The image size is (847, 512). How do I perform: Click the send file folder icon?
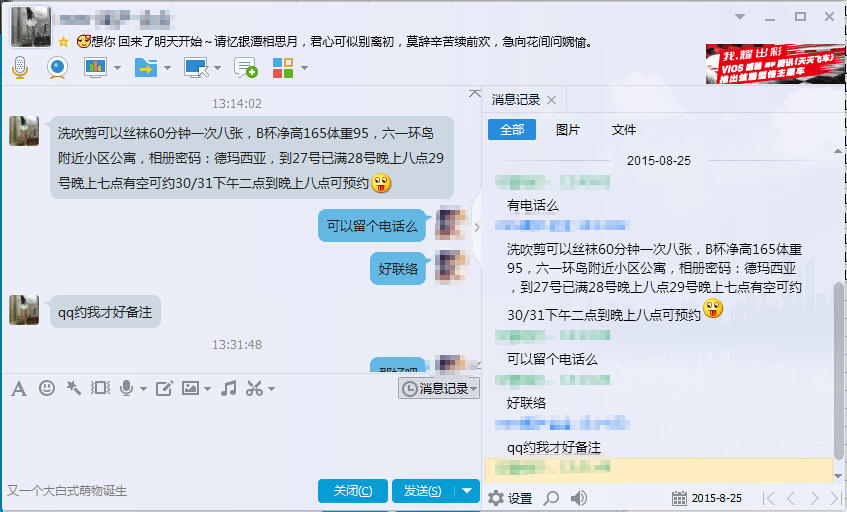pos(145,67)
